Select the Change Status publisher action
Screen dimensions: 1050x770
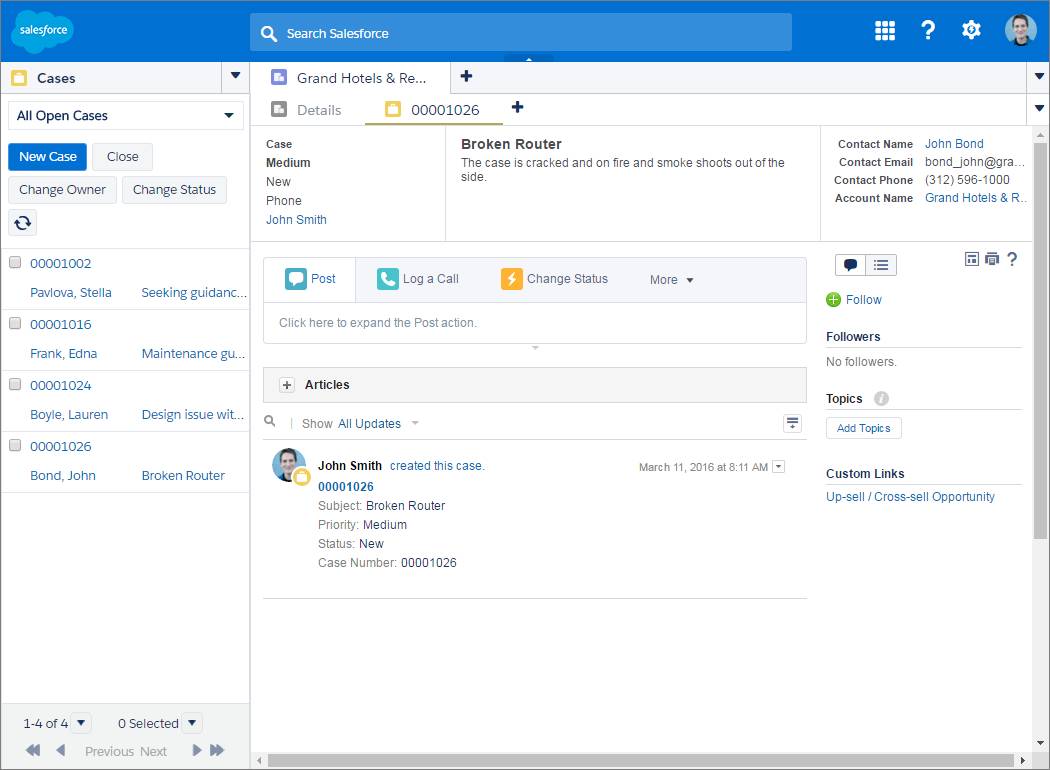(554, 279)
